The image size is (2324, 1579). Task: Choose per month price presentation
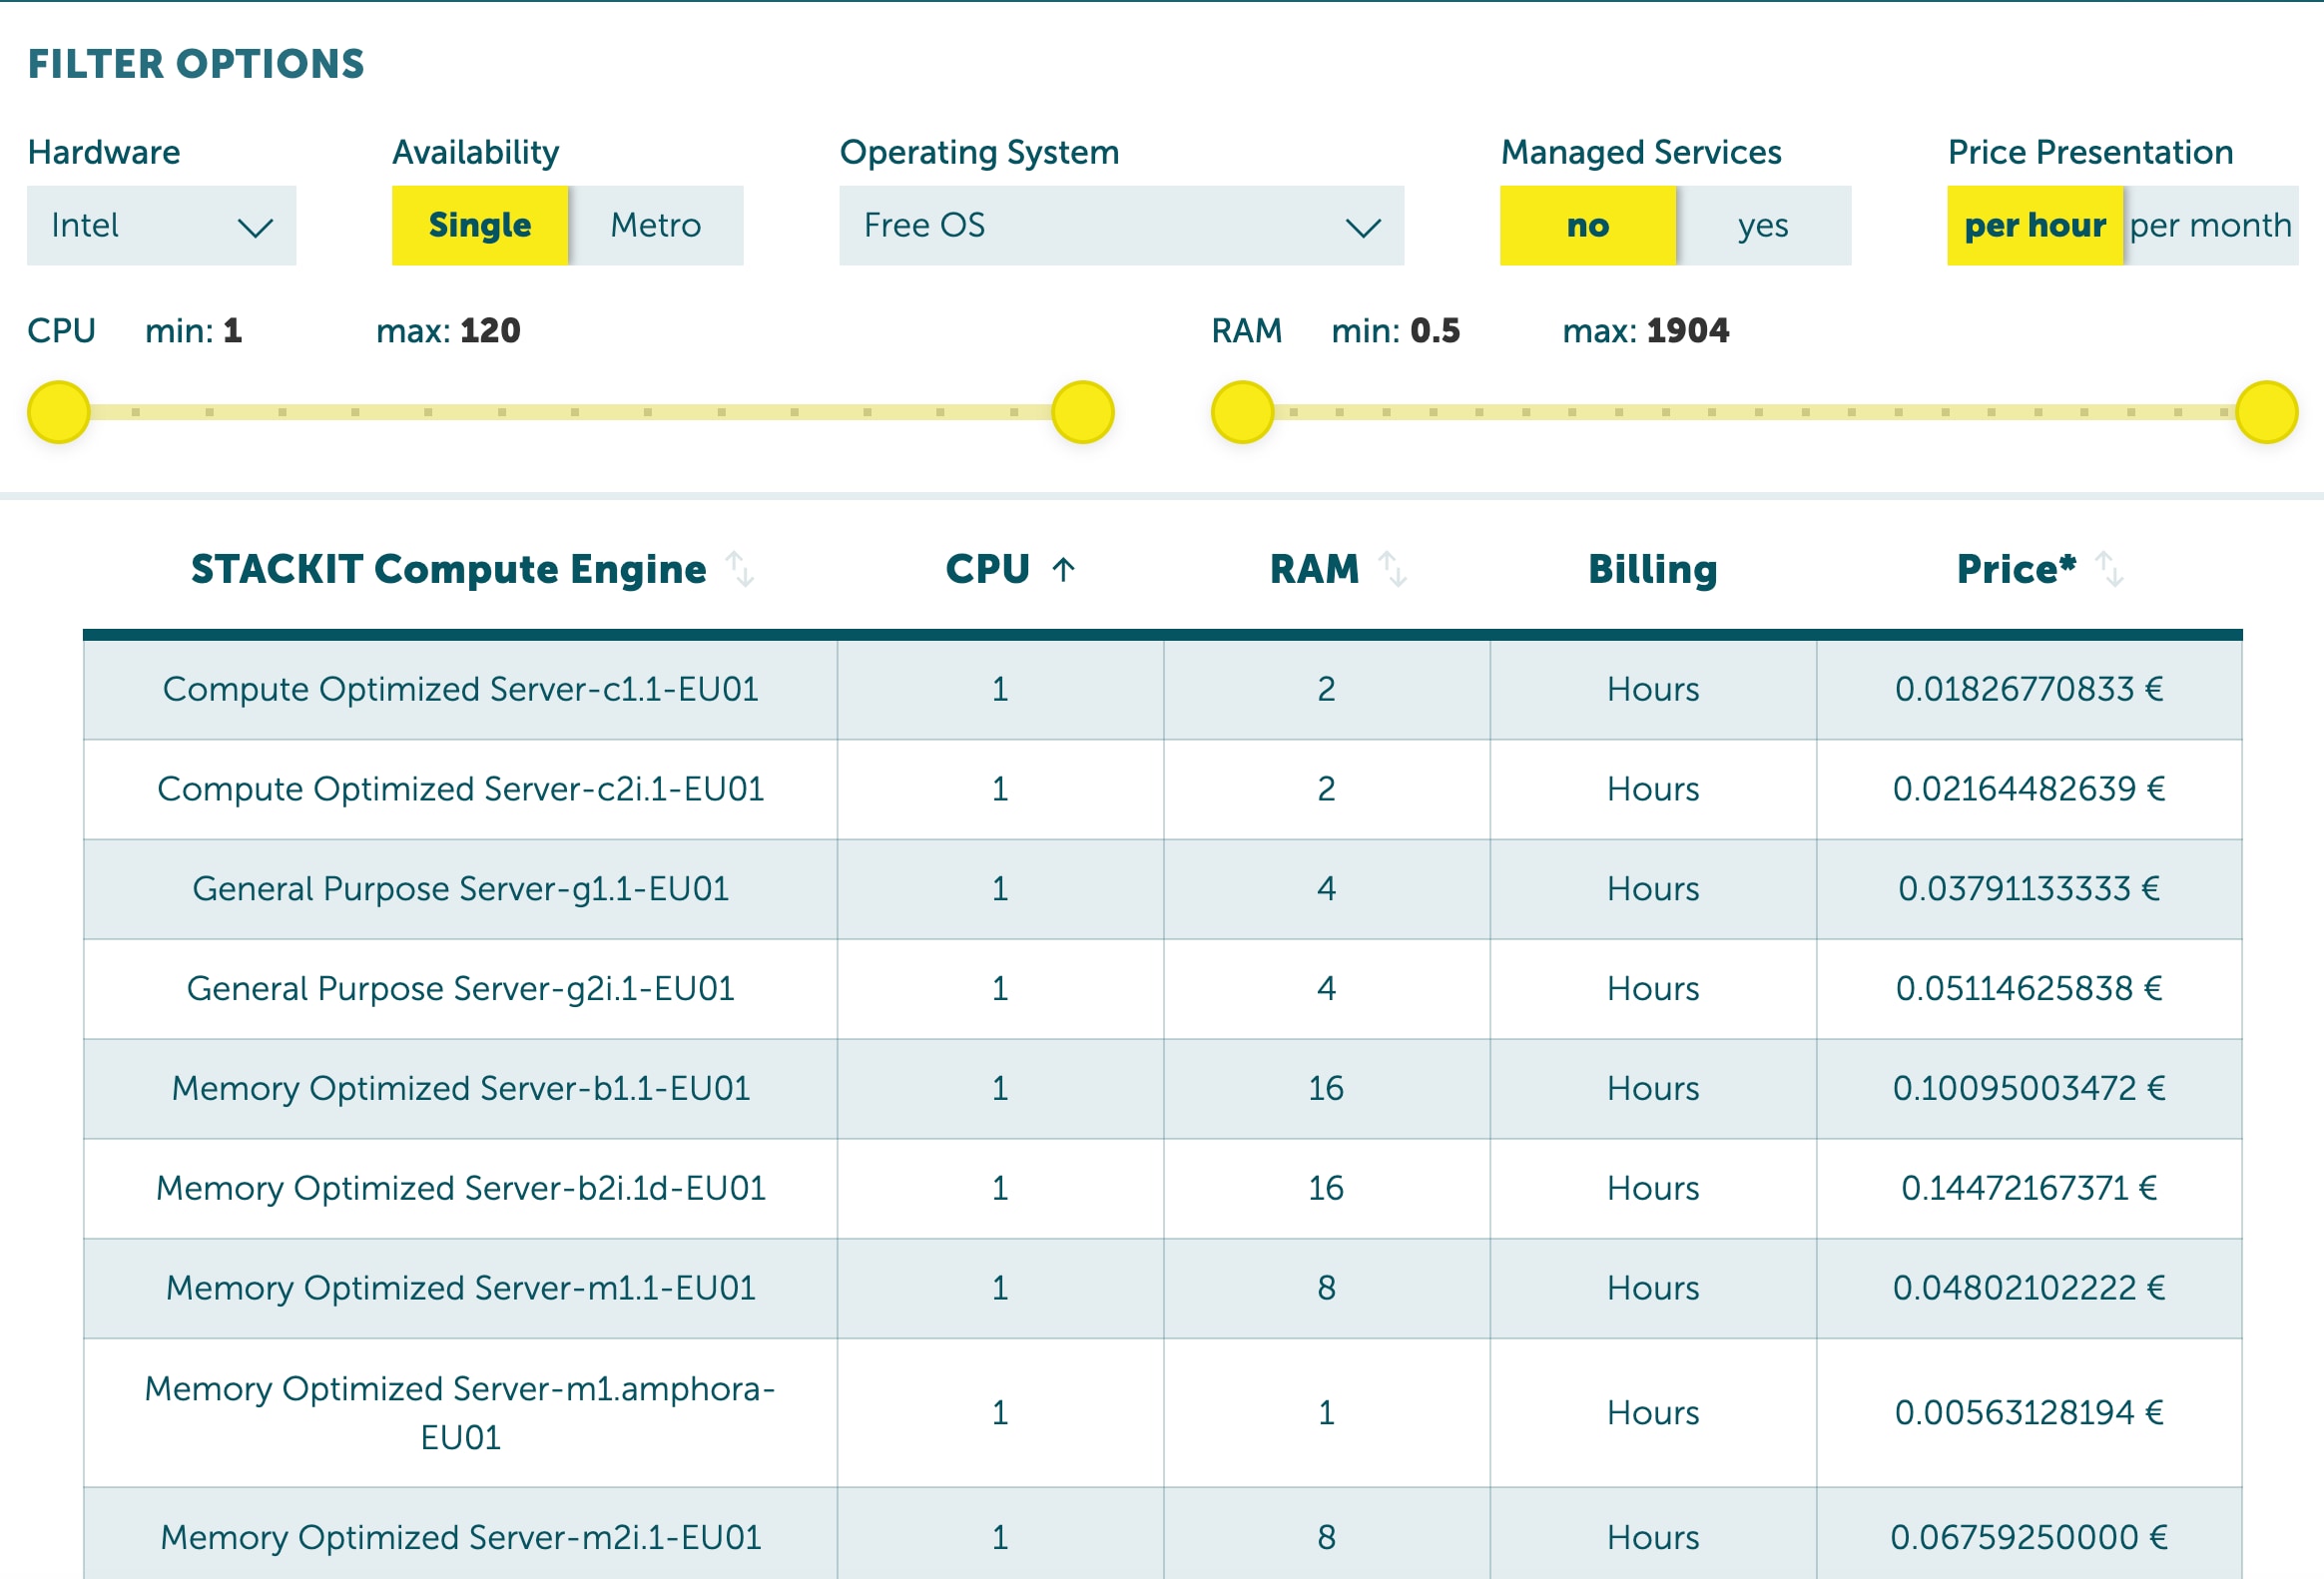(2211, 225)
